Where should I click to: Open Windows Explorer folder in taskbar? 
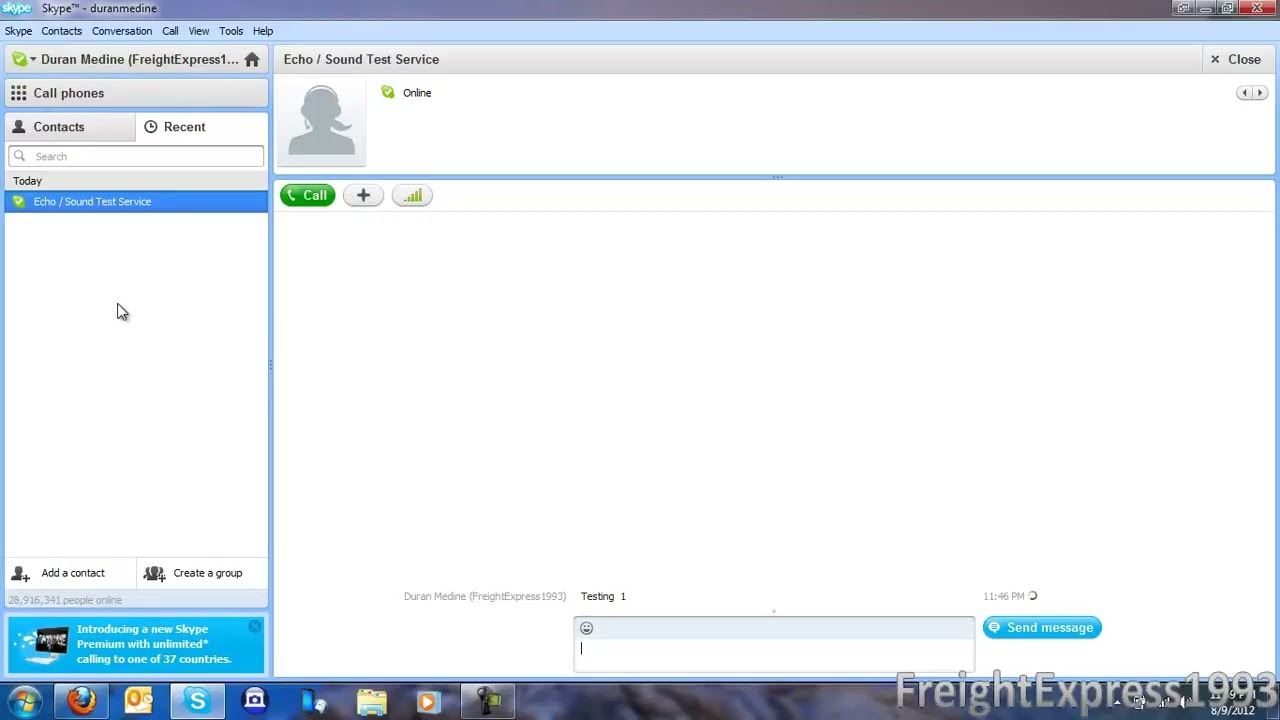371,702
